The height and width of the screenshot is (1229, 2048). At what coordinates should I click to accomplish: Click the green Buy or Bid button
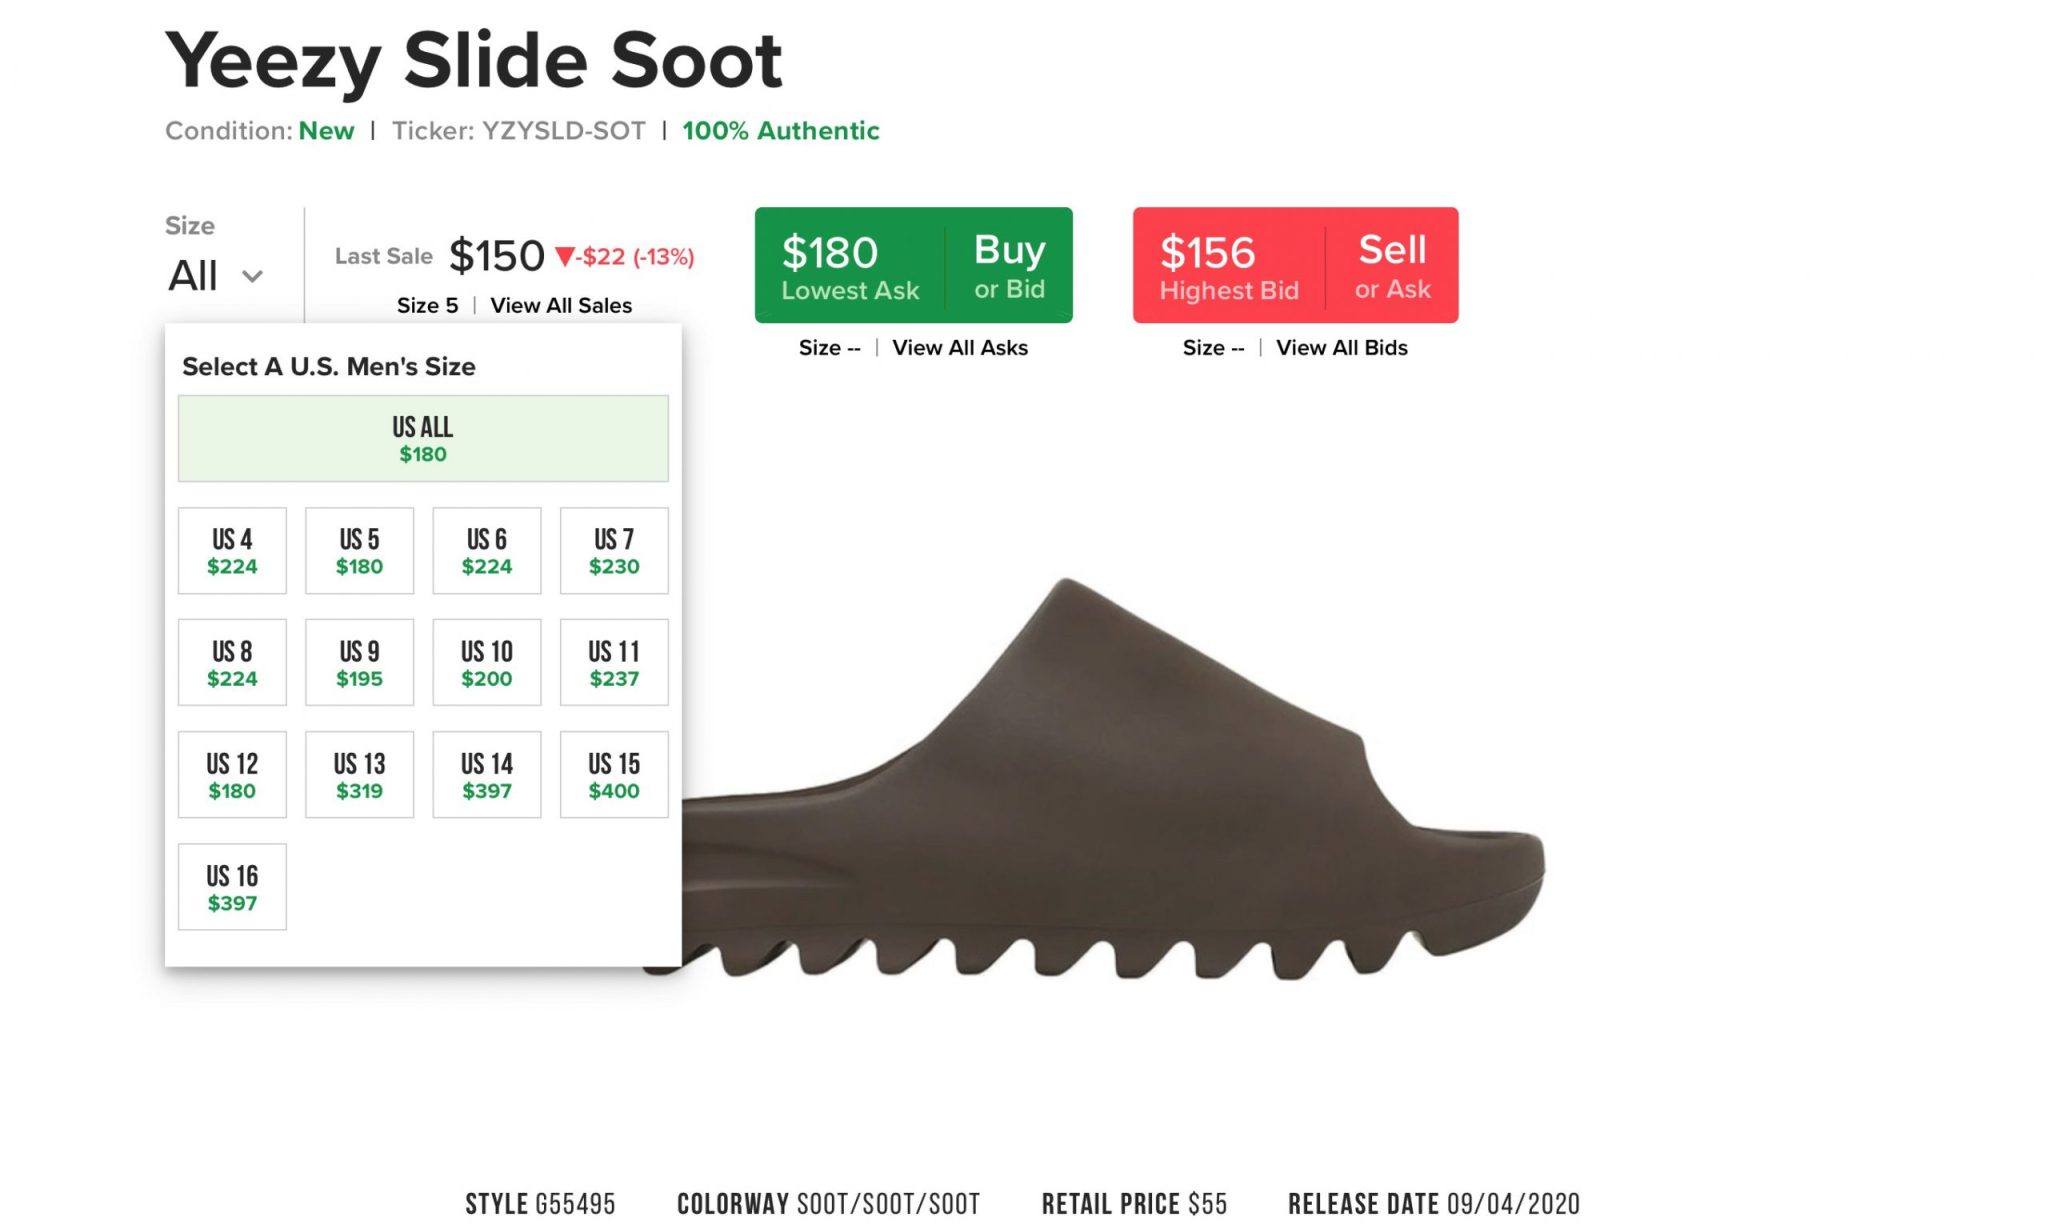pos(914,265)
